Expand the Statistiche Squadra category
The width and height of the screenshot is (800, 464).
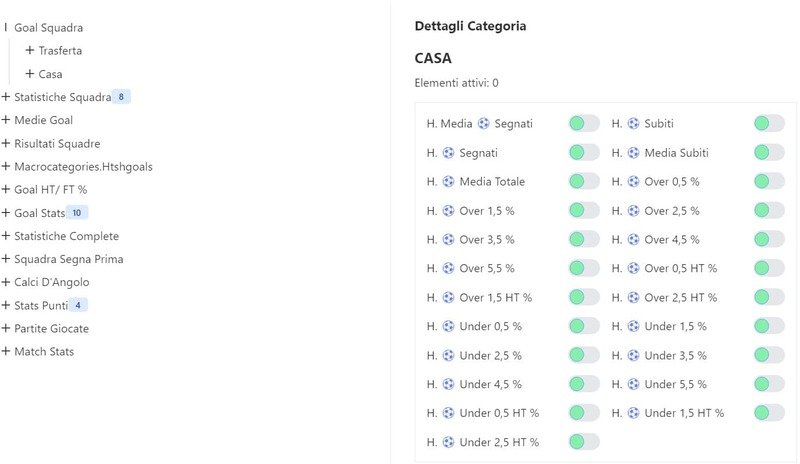[x=6, y=97]
